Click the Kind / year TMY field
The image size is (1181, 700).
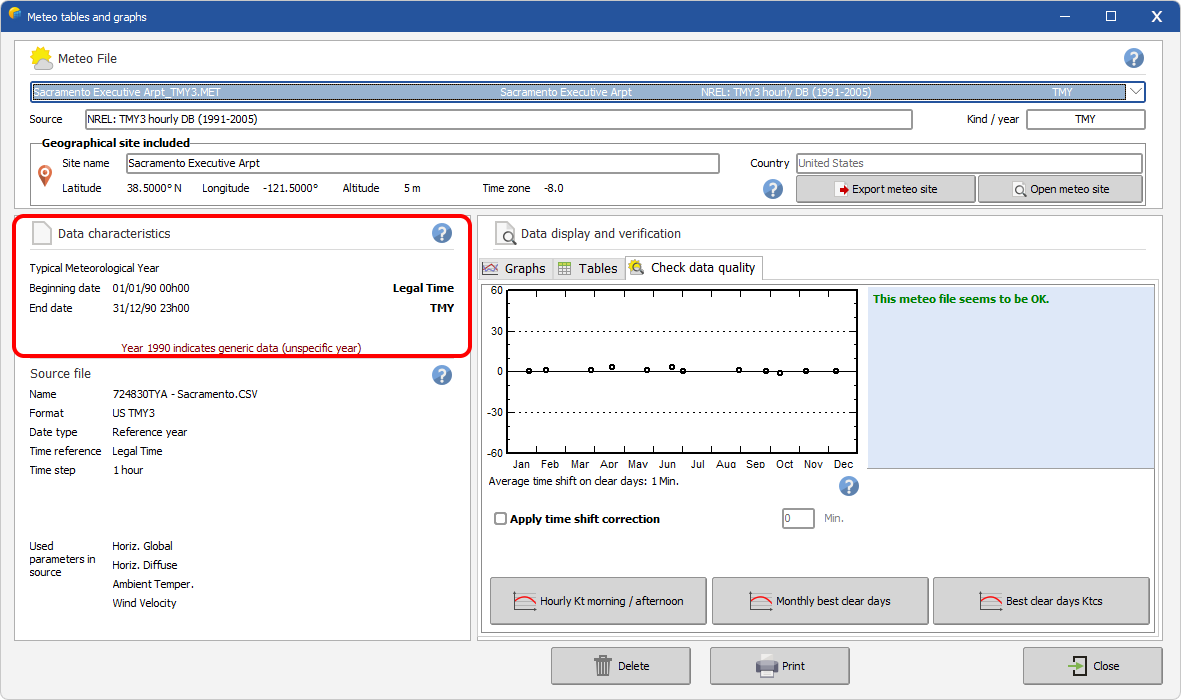point(1085,119)
